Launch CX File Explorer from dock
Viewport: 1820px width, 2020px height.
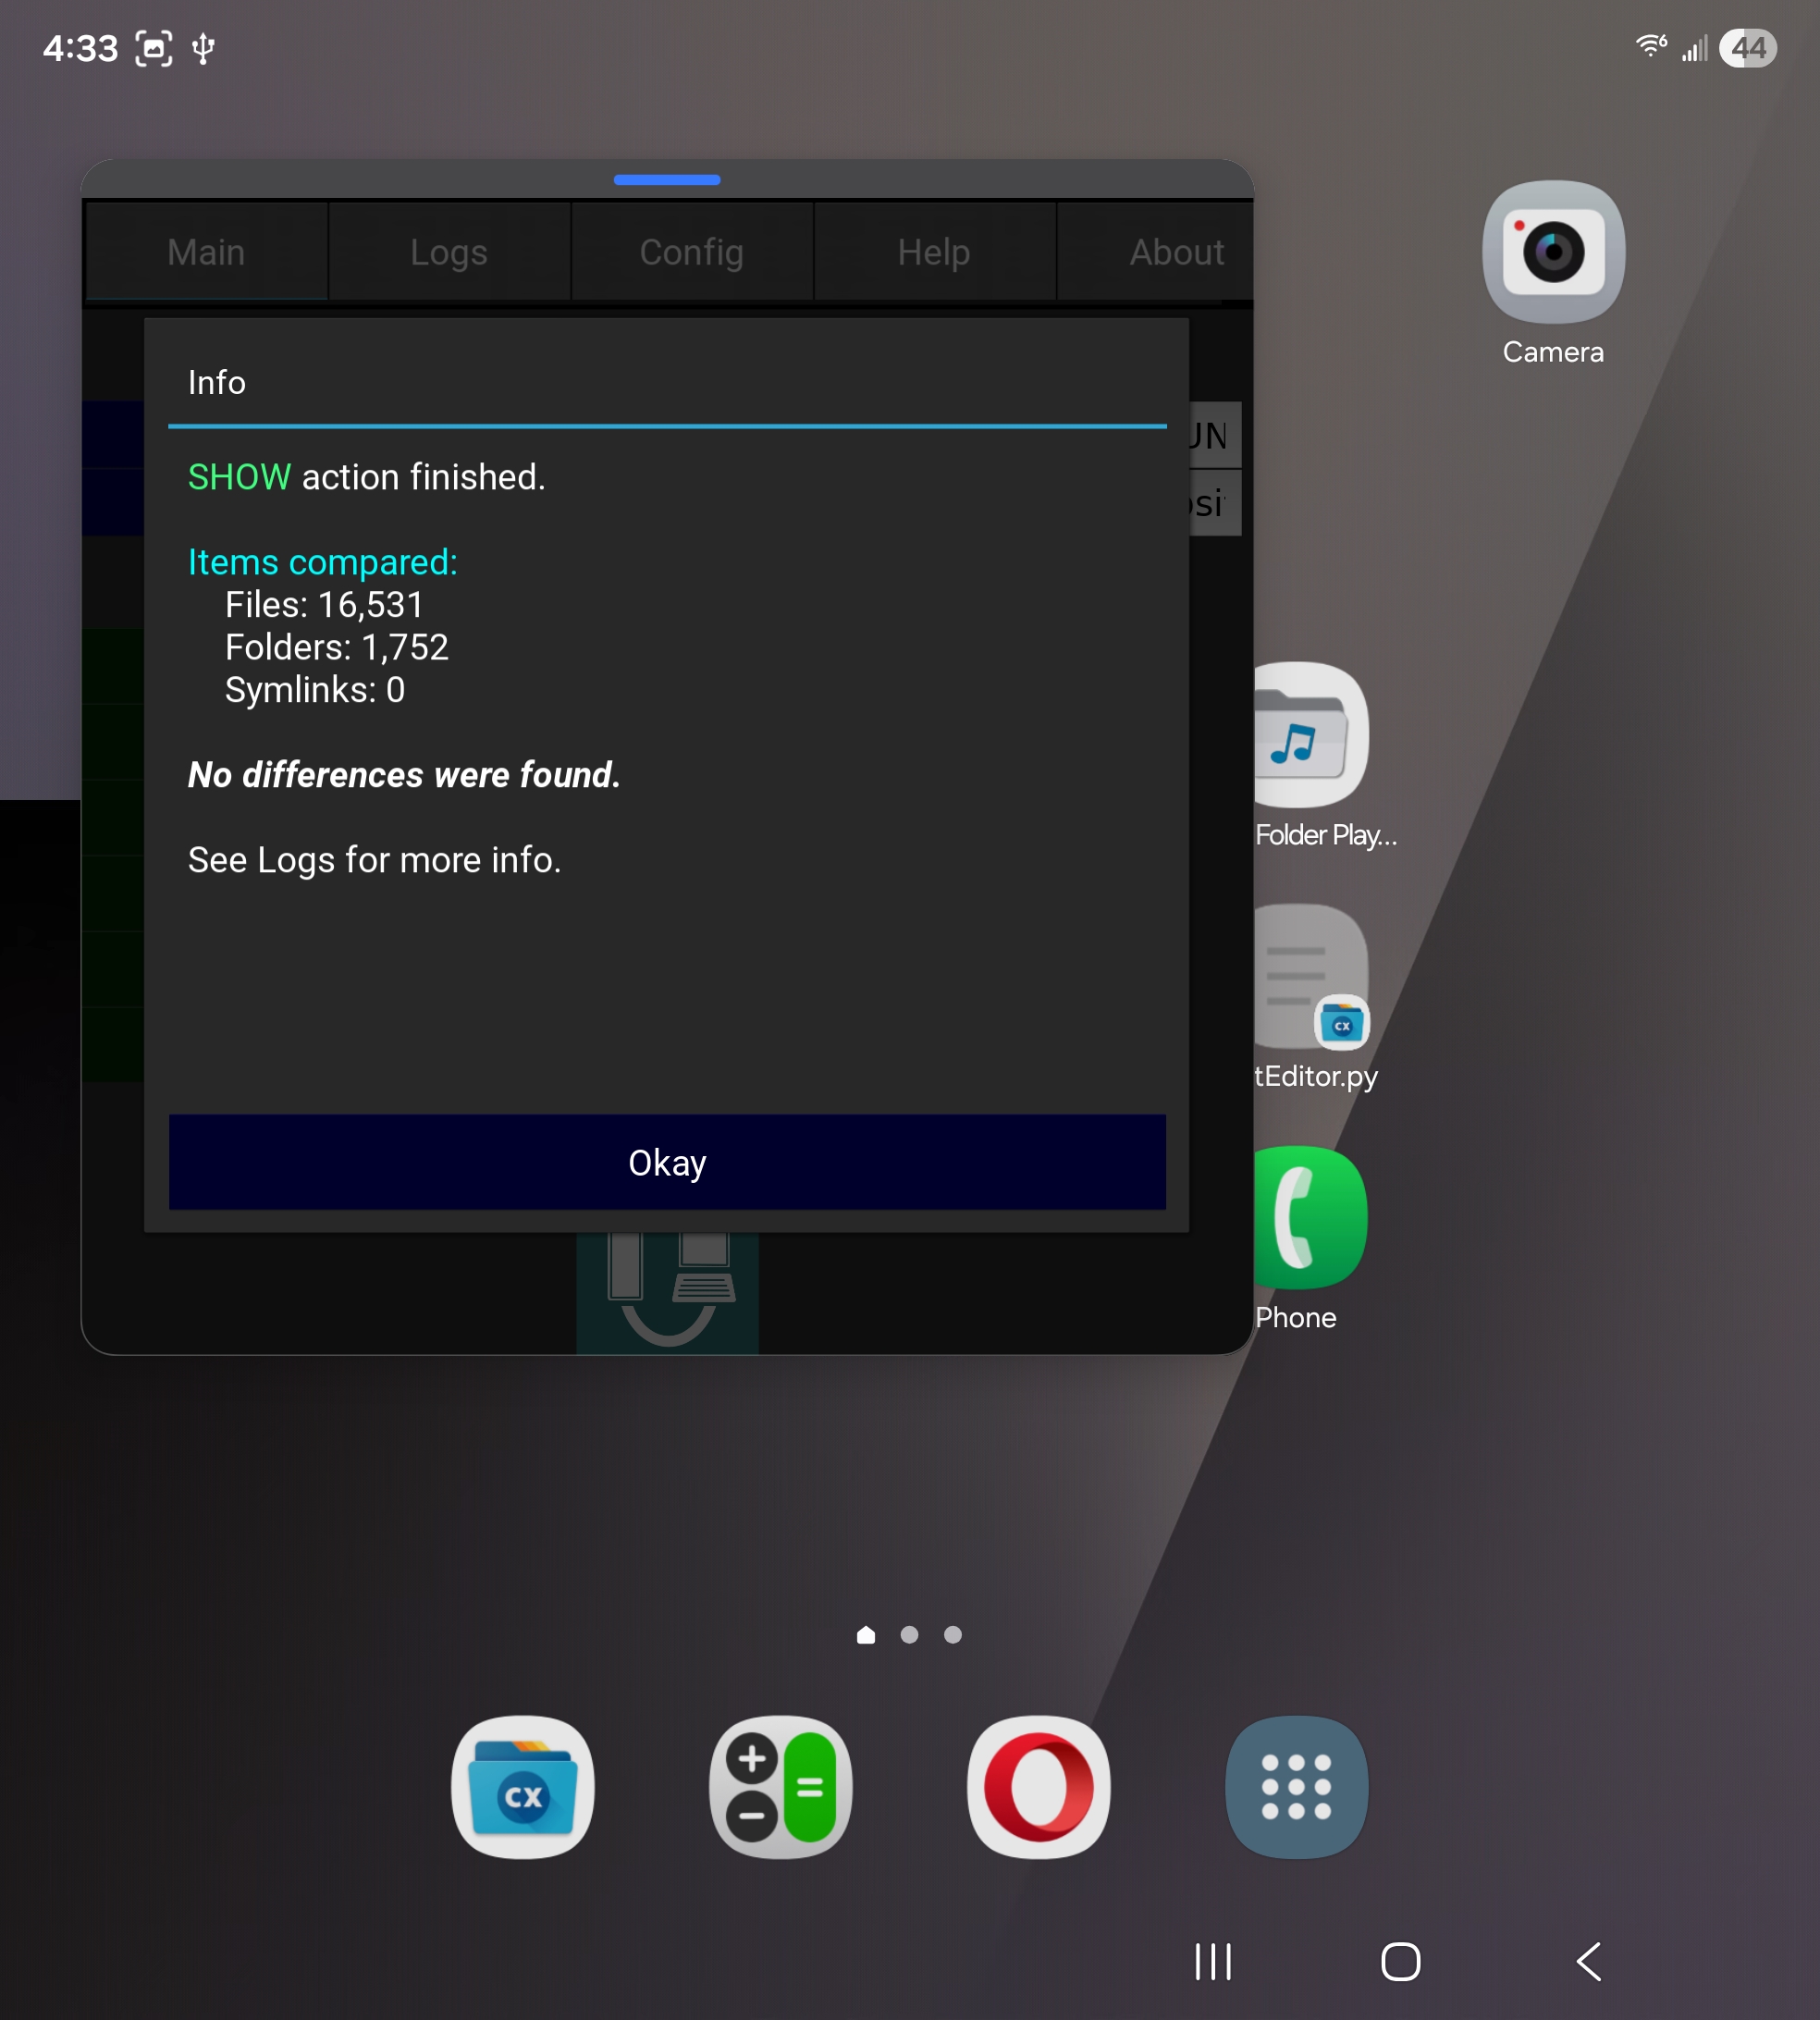[522, 1787]
